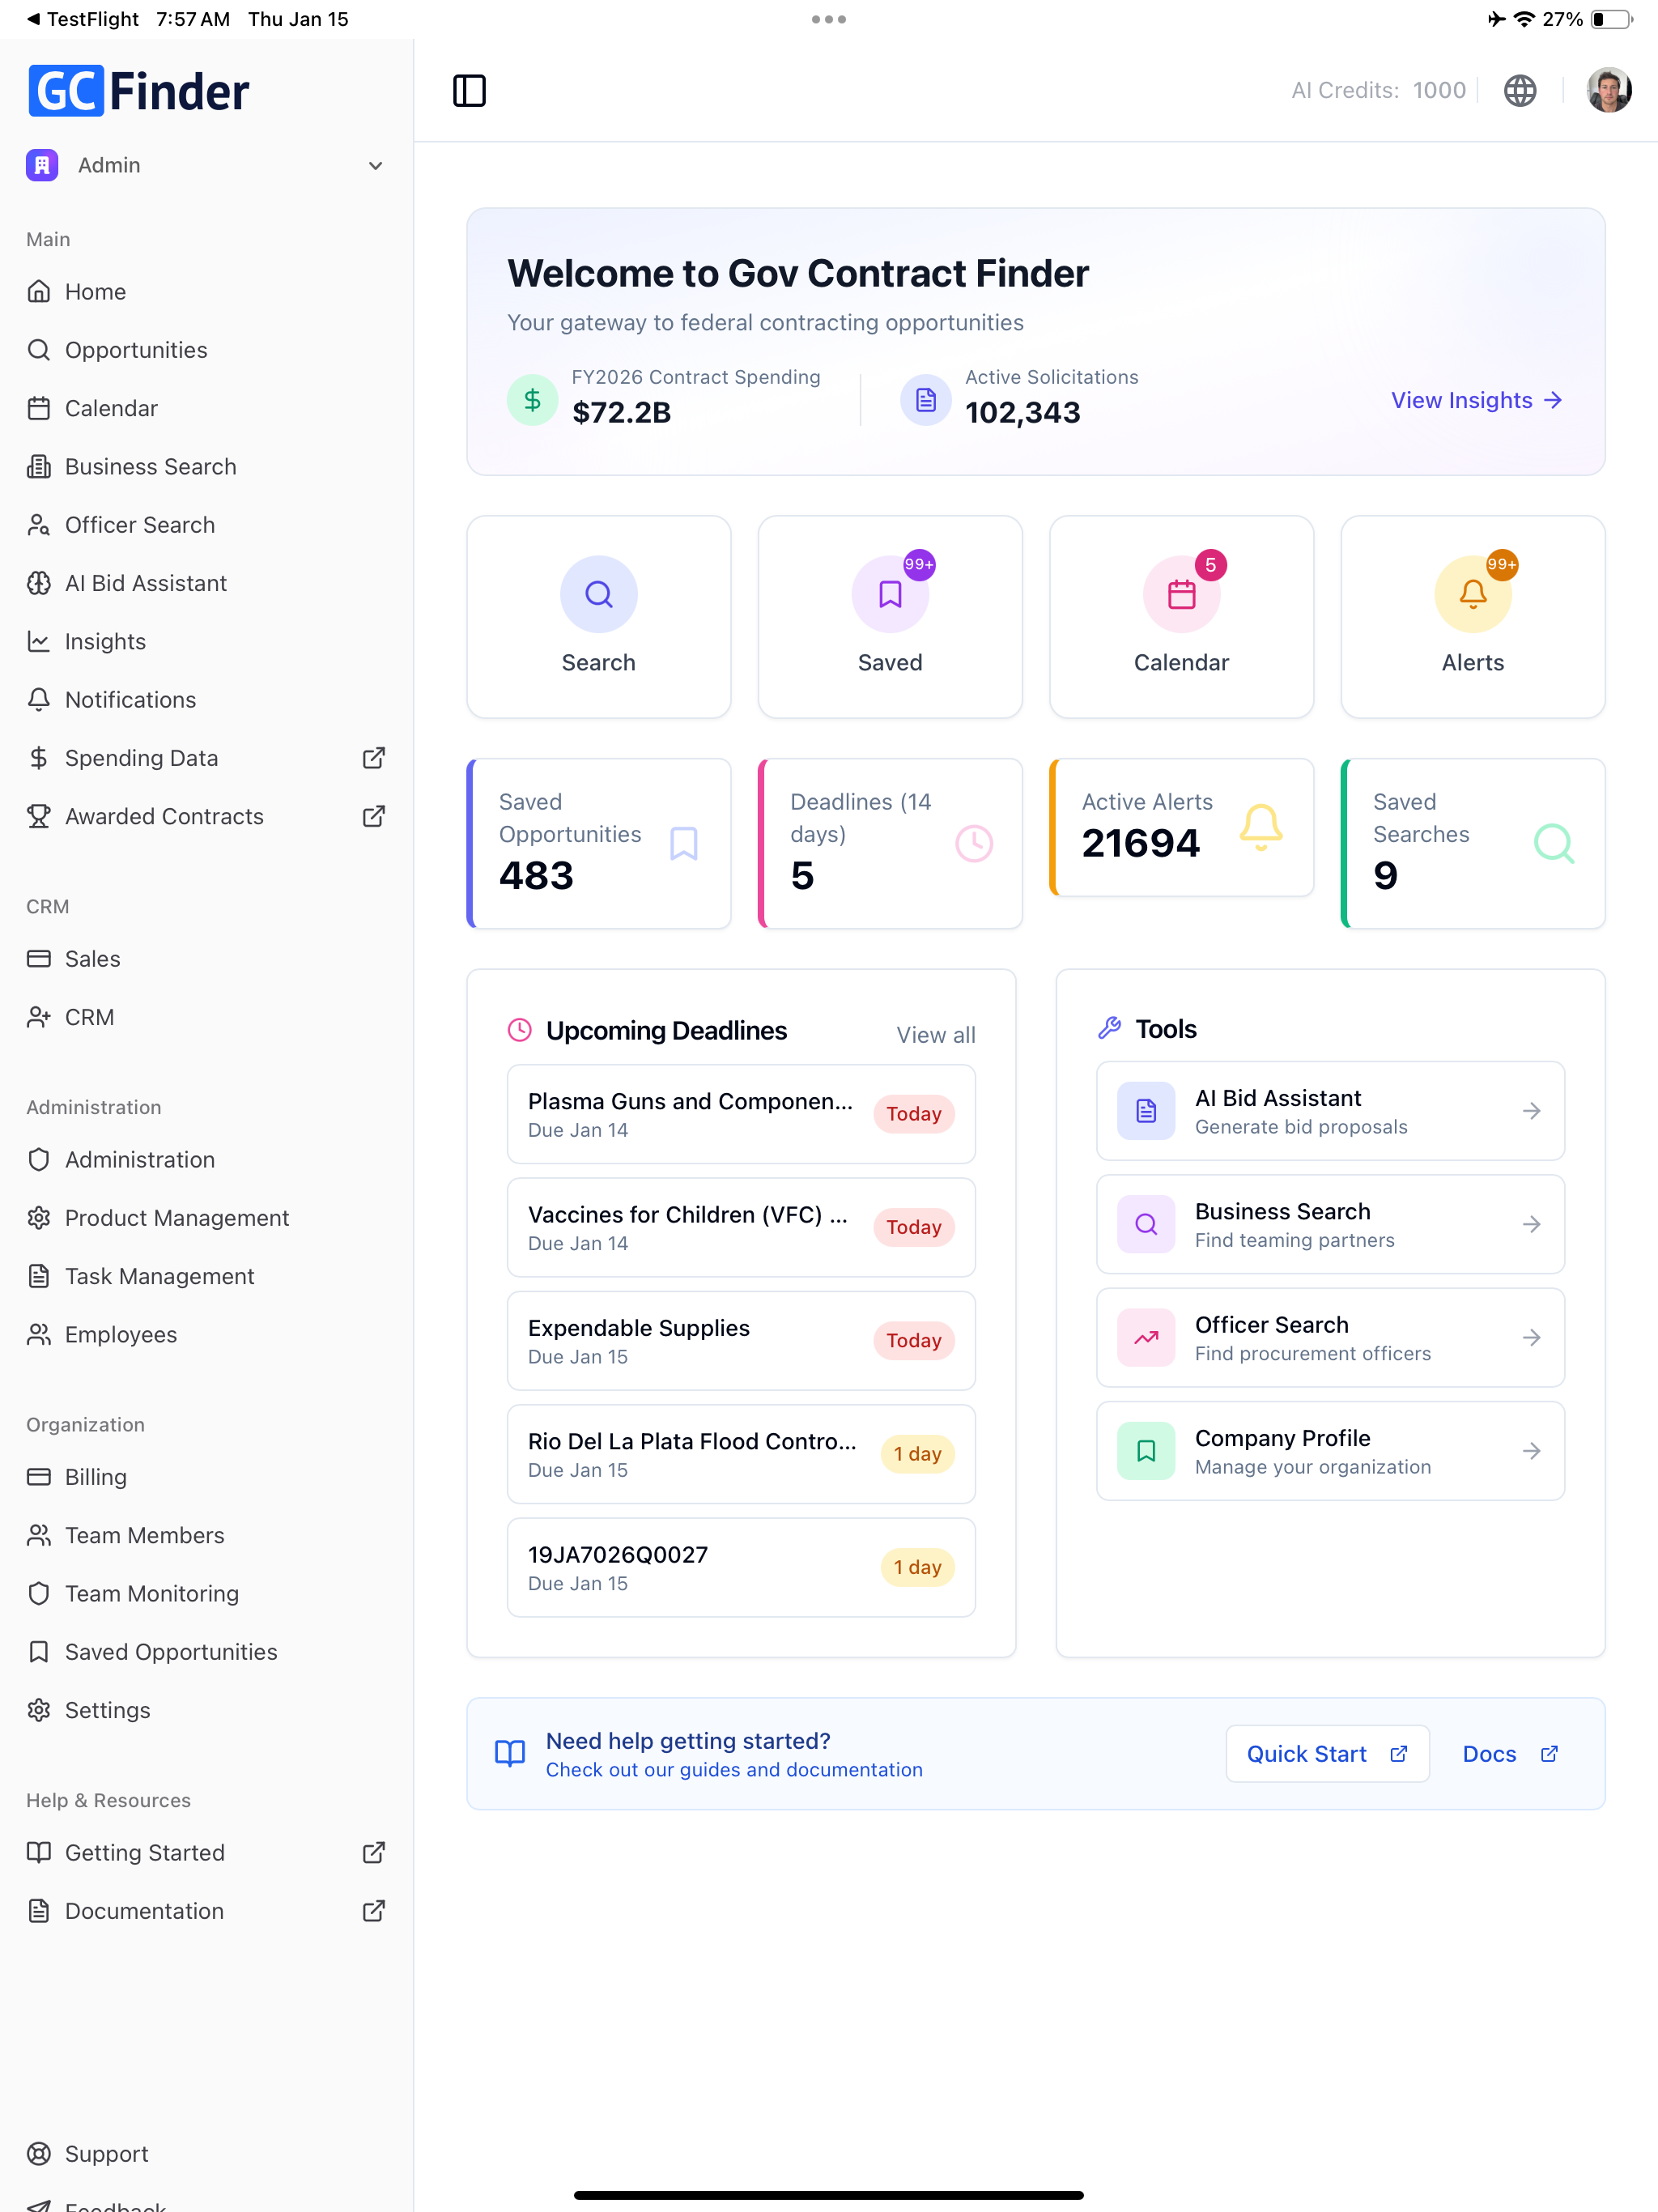Screen dimensions: 1658x2212
Task: Expand Officer Search tool arrow
Action: (1531, 1338)
